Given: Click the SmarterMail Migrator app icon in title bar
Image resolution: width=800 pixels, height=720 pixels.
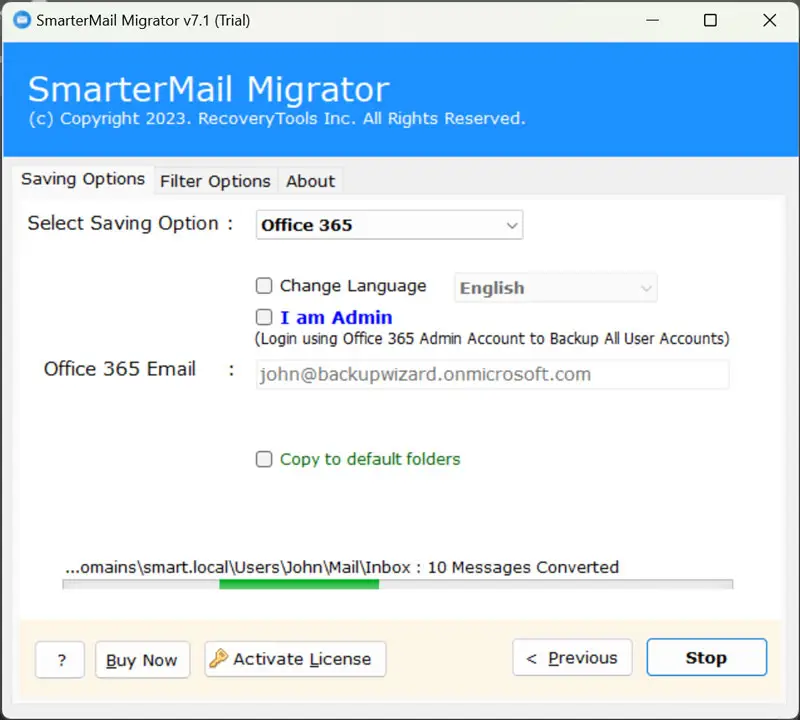Looking at the screenshot, I should click(x=22, y=20).
